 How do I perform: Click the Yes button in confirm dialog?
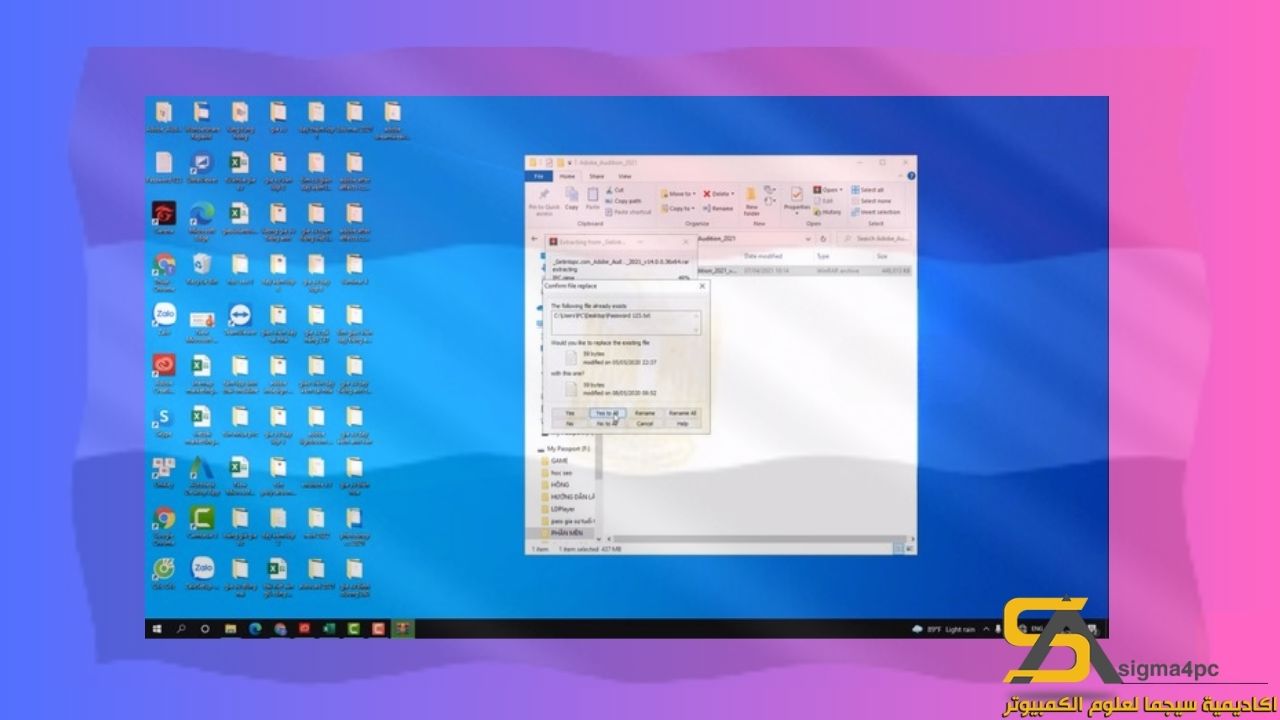[x=570, y=413]
